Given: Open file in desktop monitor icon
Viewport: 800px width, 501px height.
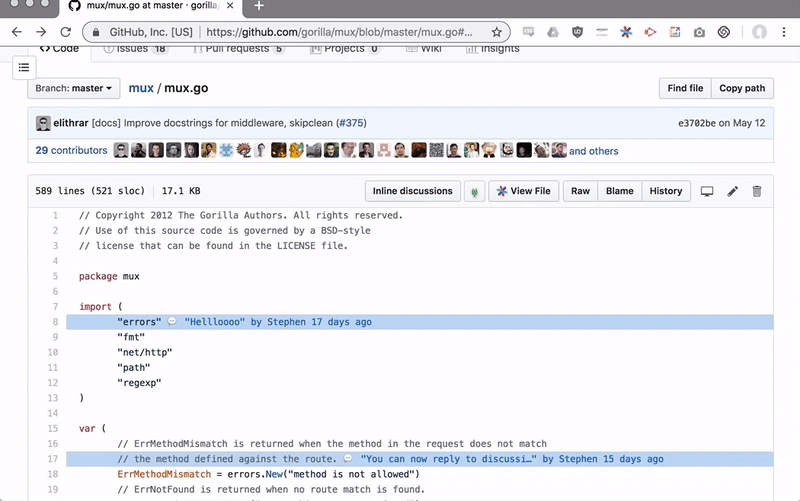Looking at the screenshot, I should [x=707, y=191].
